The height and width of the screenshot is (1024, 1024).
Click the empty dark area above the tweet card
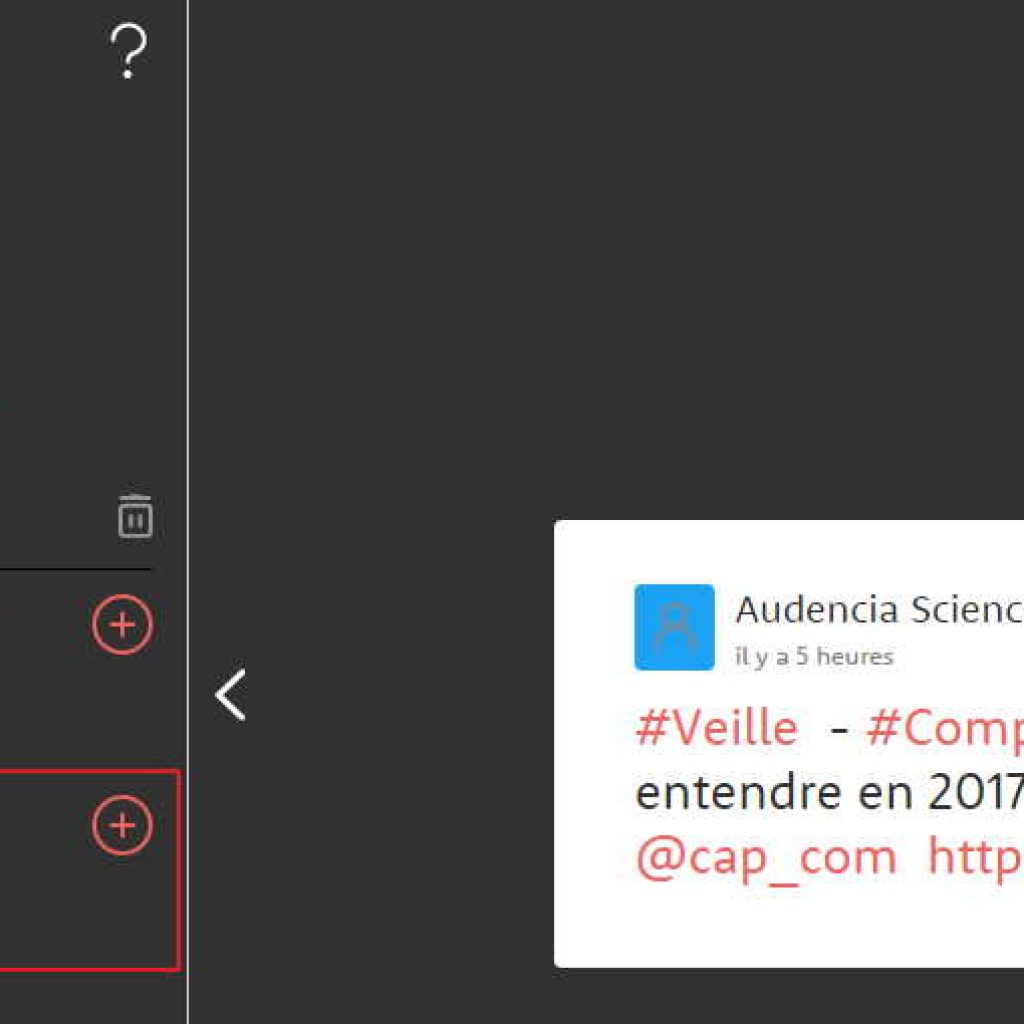(x=607, y=261)
